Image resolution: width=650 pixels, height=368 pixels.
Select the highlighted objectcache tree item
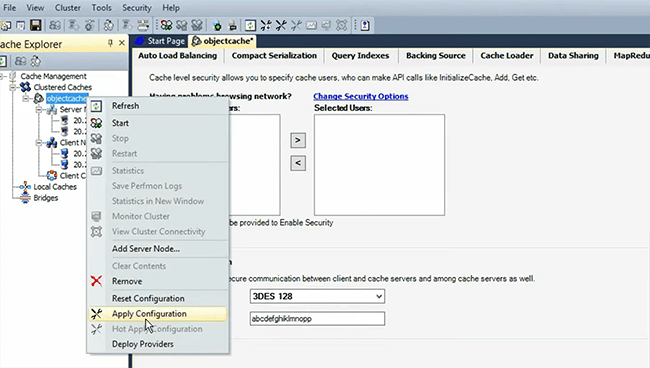click(x=67, y=99)
